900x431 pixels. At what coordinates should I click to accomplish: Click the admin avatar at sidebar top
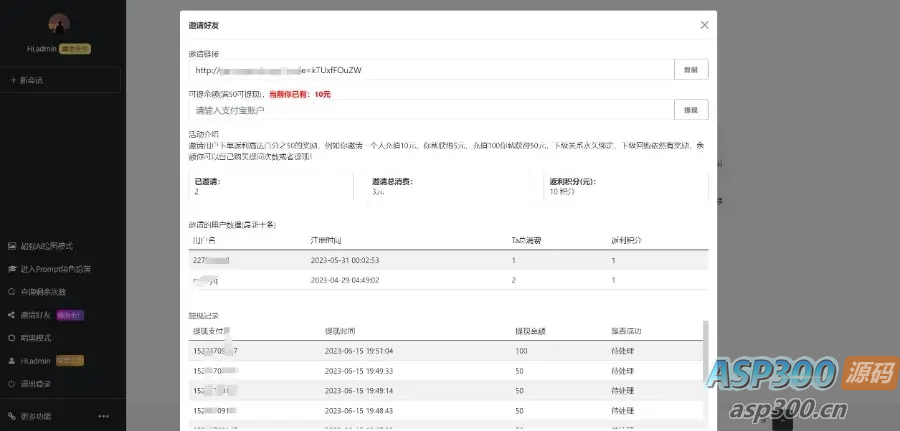tap(59, 24)
